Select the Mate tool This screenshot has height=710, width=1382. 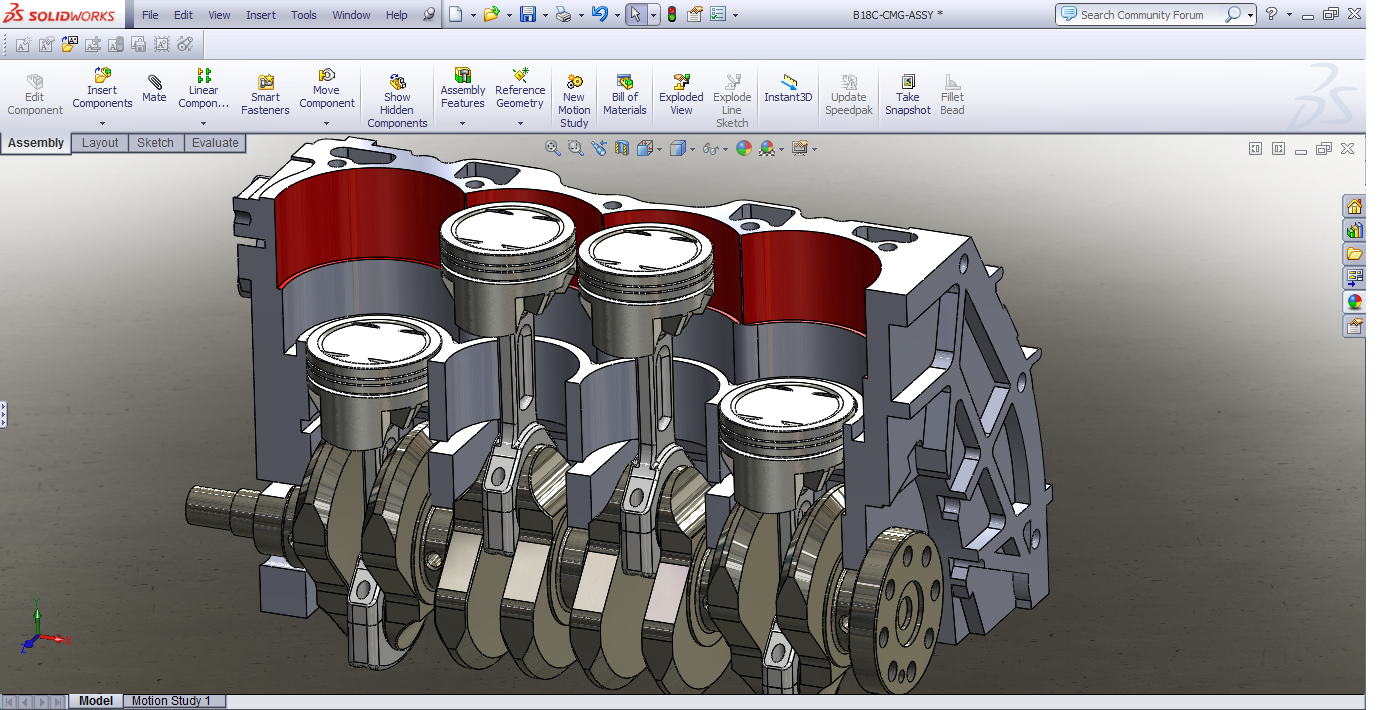(154, 88)
